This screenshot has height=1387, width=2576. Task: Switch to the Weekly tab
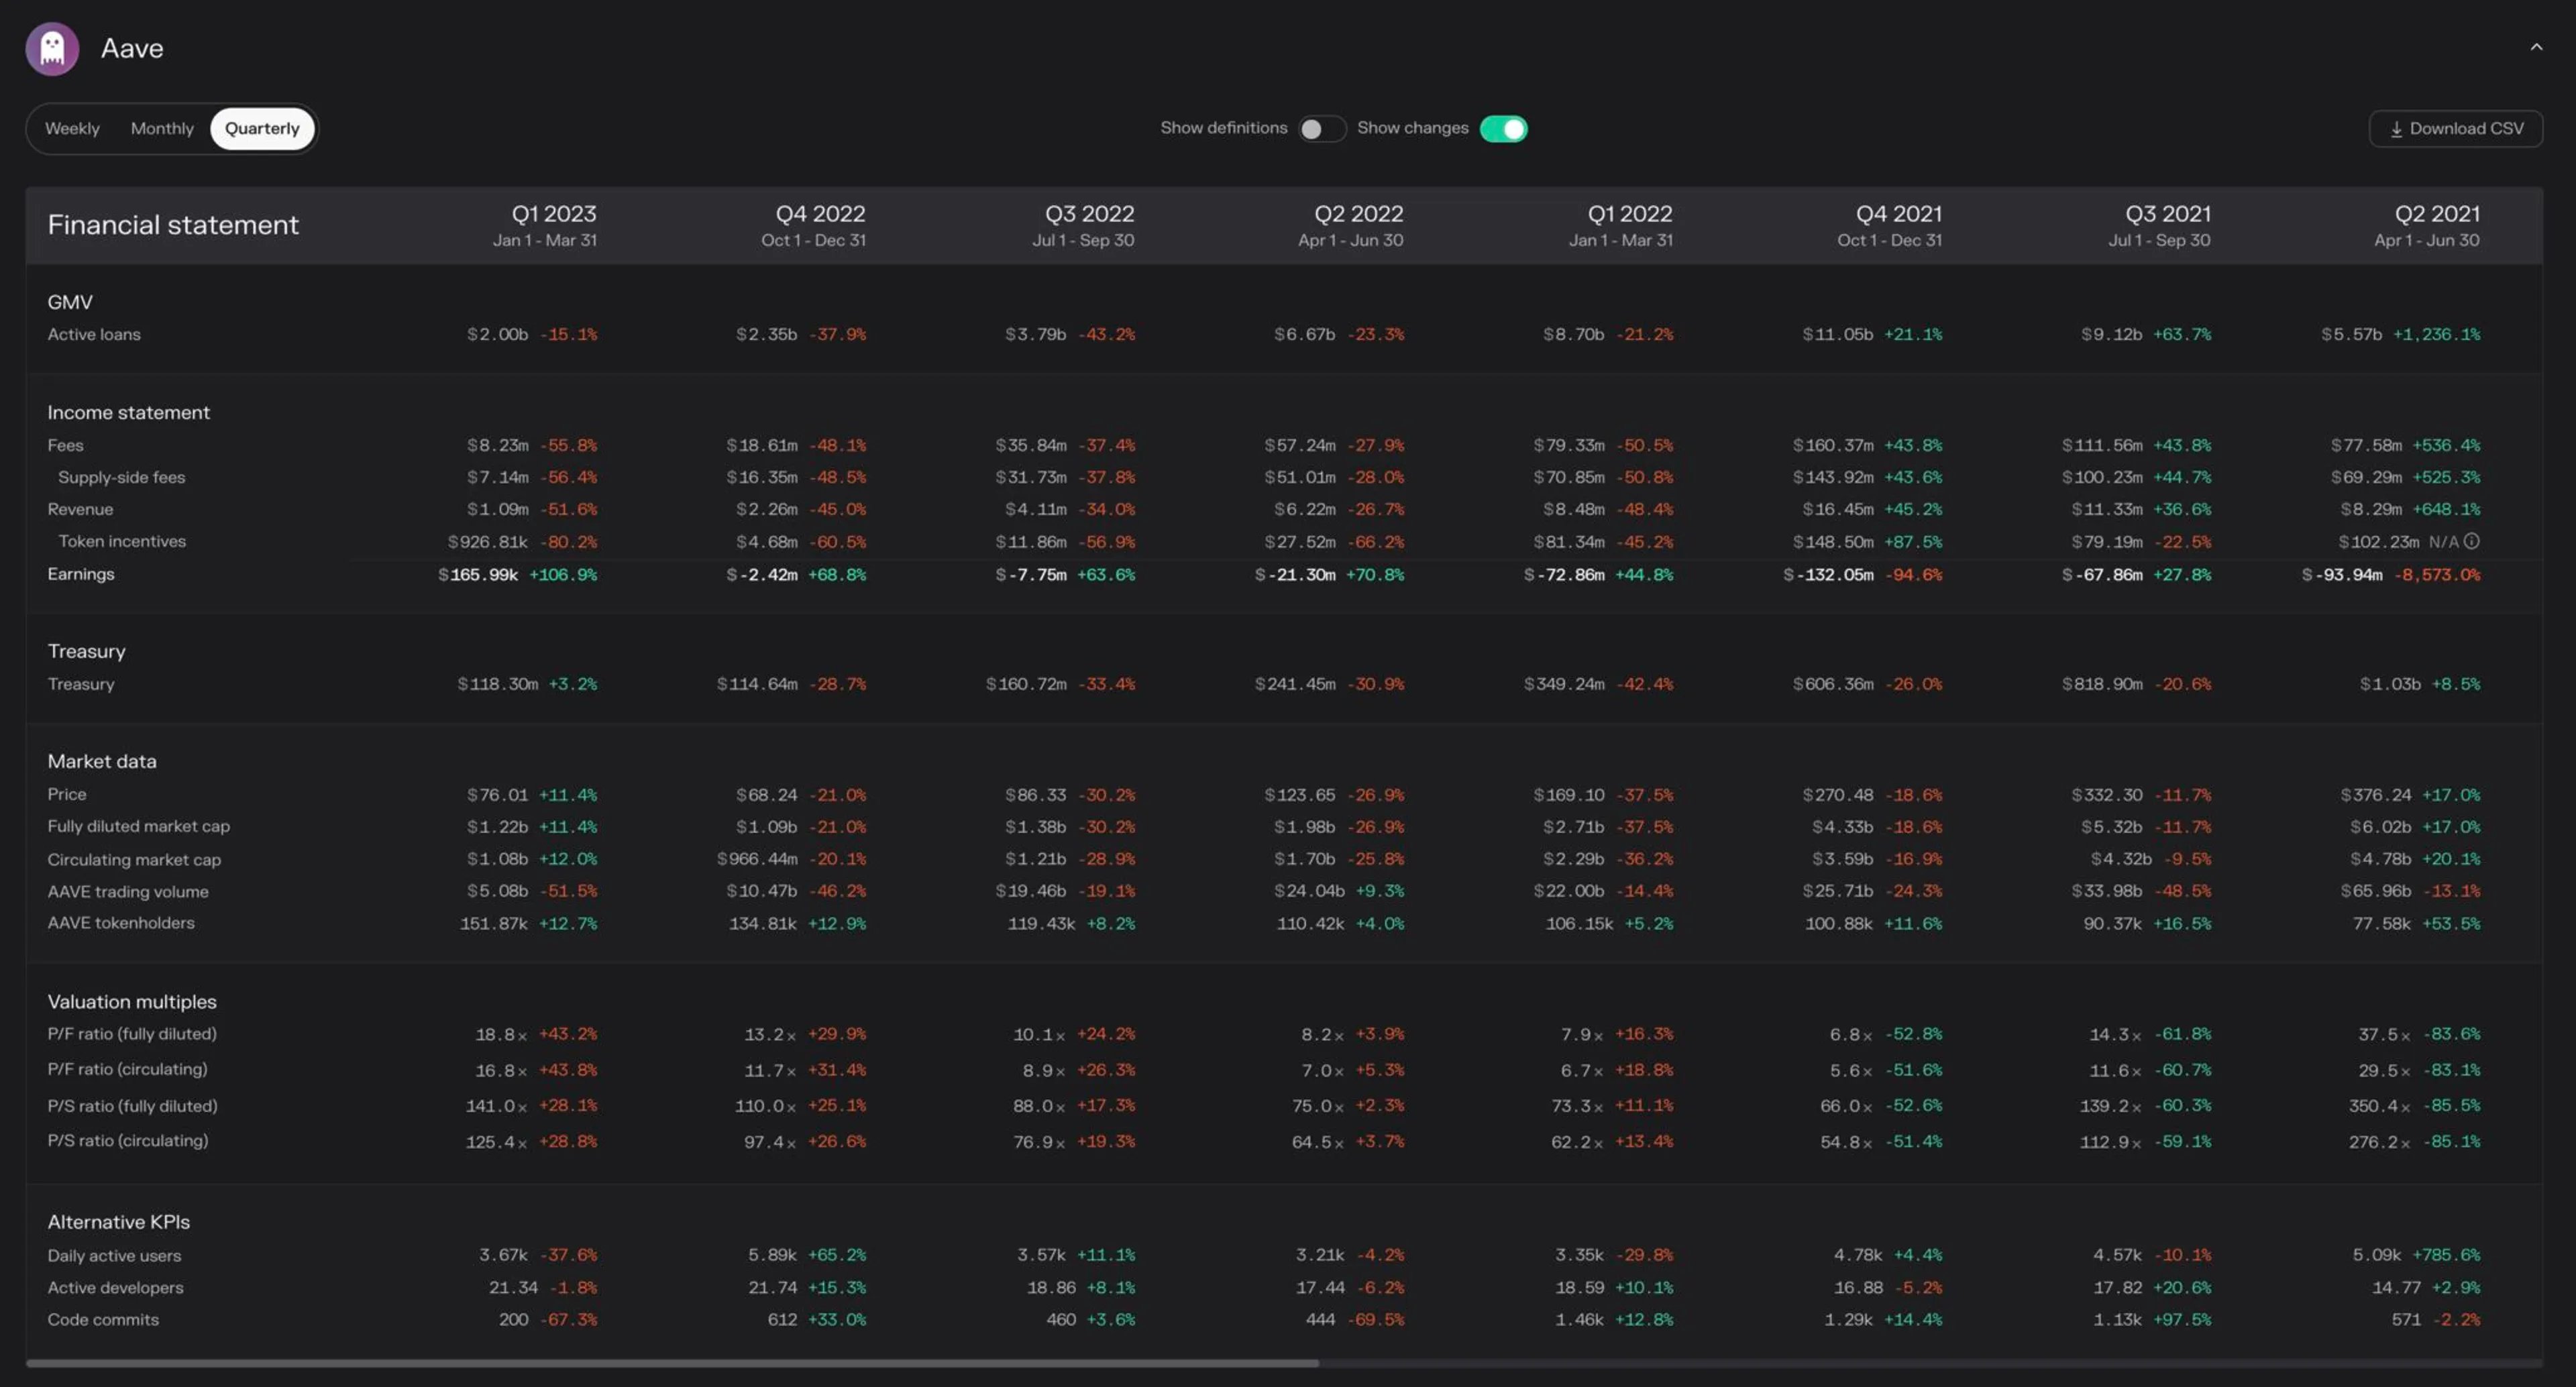(x=72, y=128)
